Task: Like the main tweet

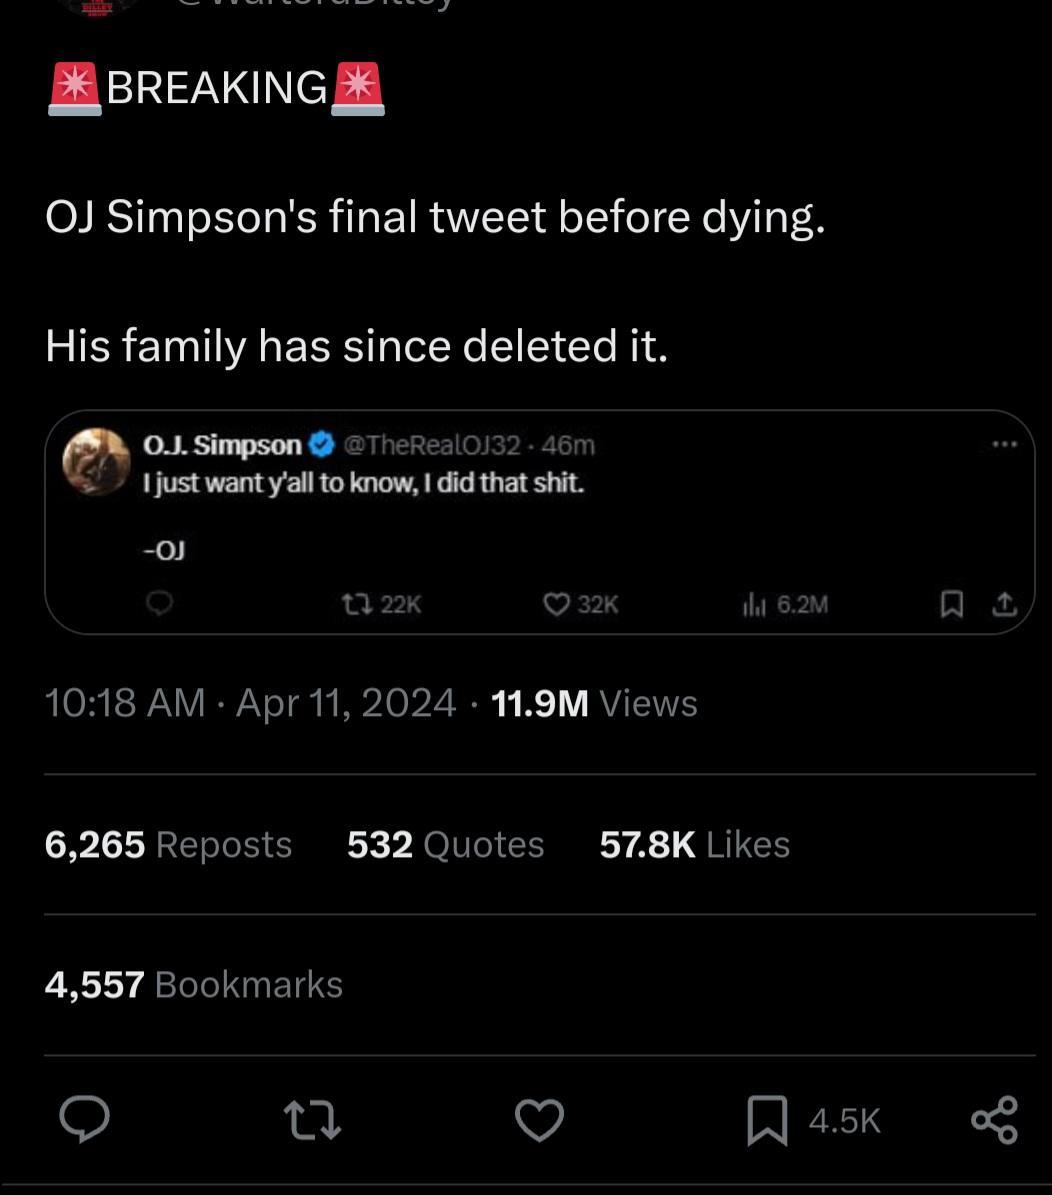Action: (x=540, y=1120)
